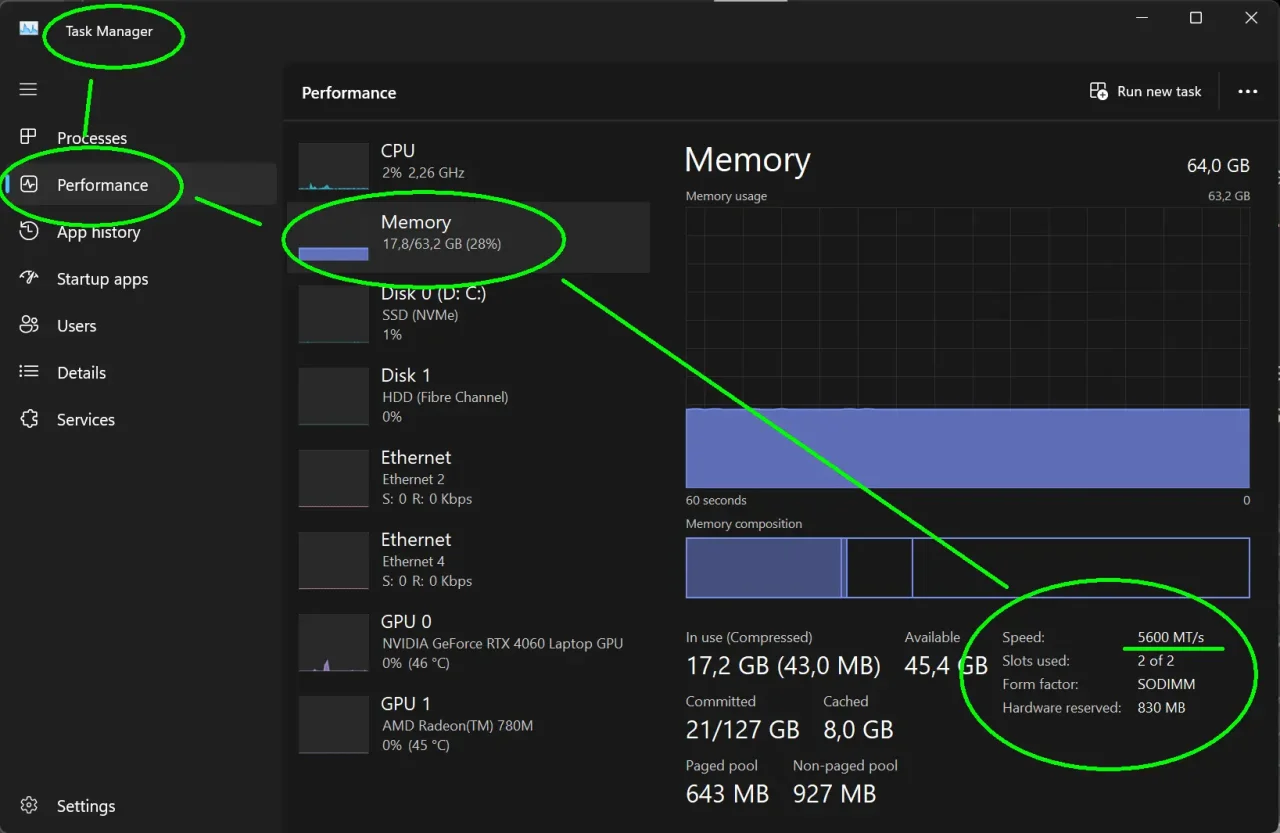1280x833 pixels.
Task: Open Settings gear icon
Action: pos(29,805)
